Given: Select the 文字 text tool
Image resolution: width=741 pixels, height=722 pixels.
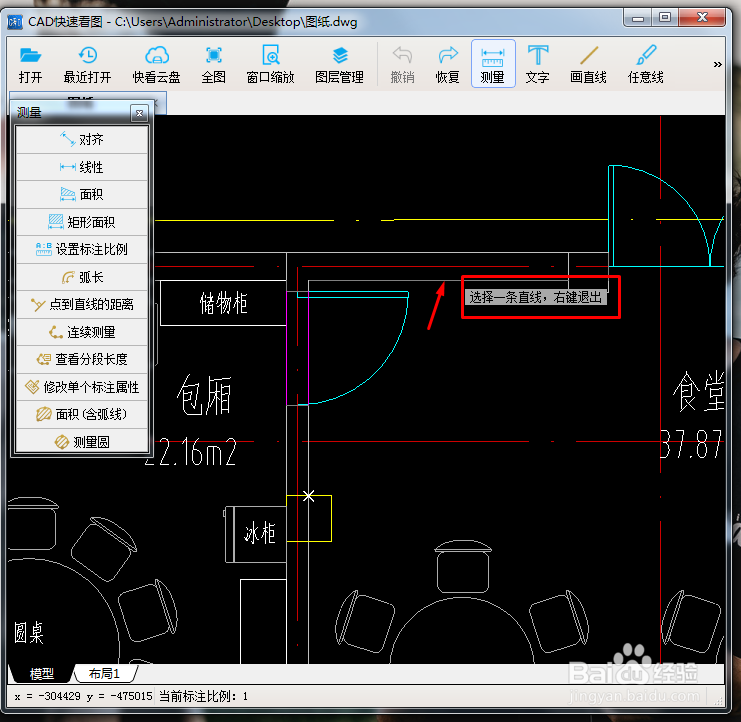Looking at the screenshot, I should 538,65.
